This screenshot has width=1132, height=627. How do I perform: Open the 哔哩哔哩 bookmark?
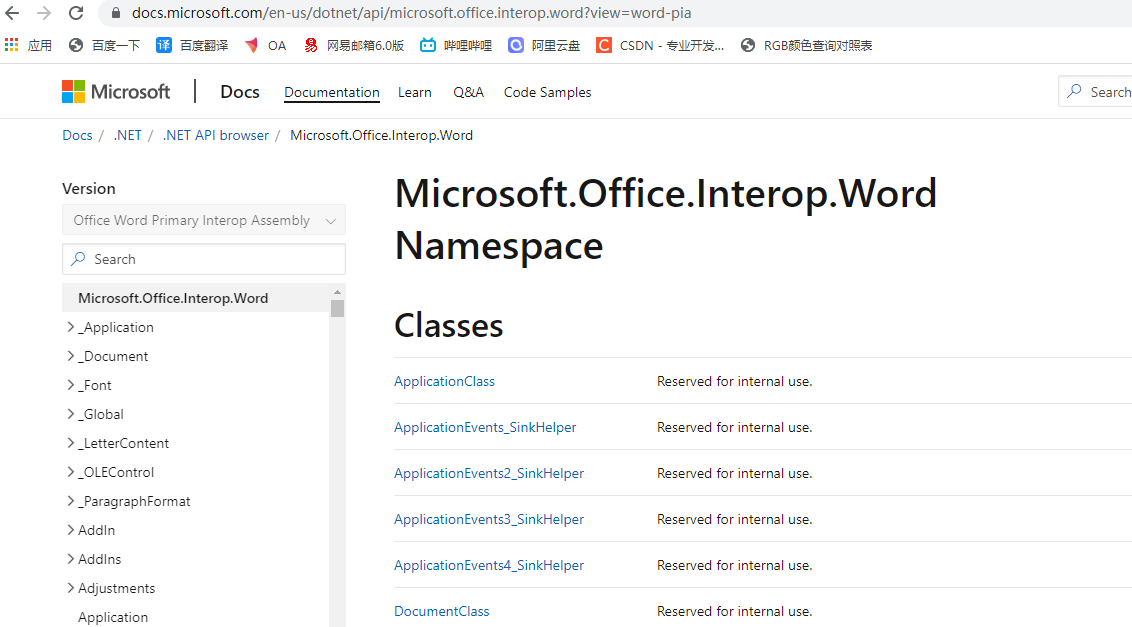[x=456, y=46]
